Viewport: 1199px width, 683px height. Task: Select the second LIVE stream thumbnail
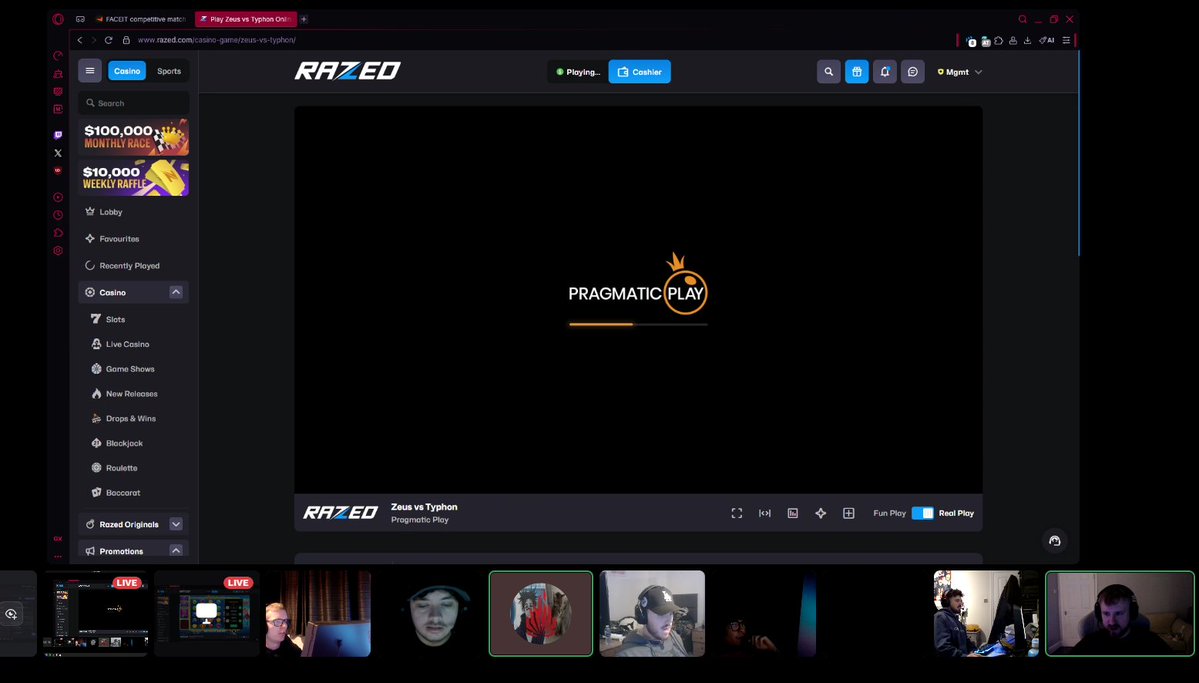(x=207, y=613)
